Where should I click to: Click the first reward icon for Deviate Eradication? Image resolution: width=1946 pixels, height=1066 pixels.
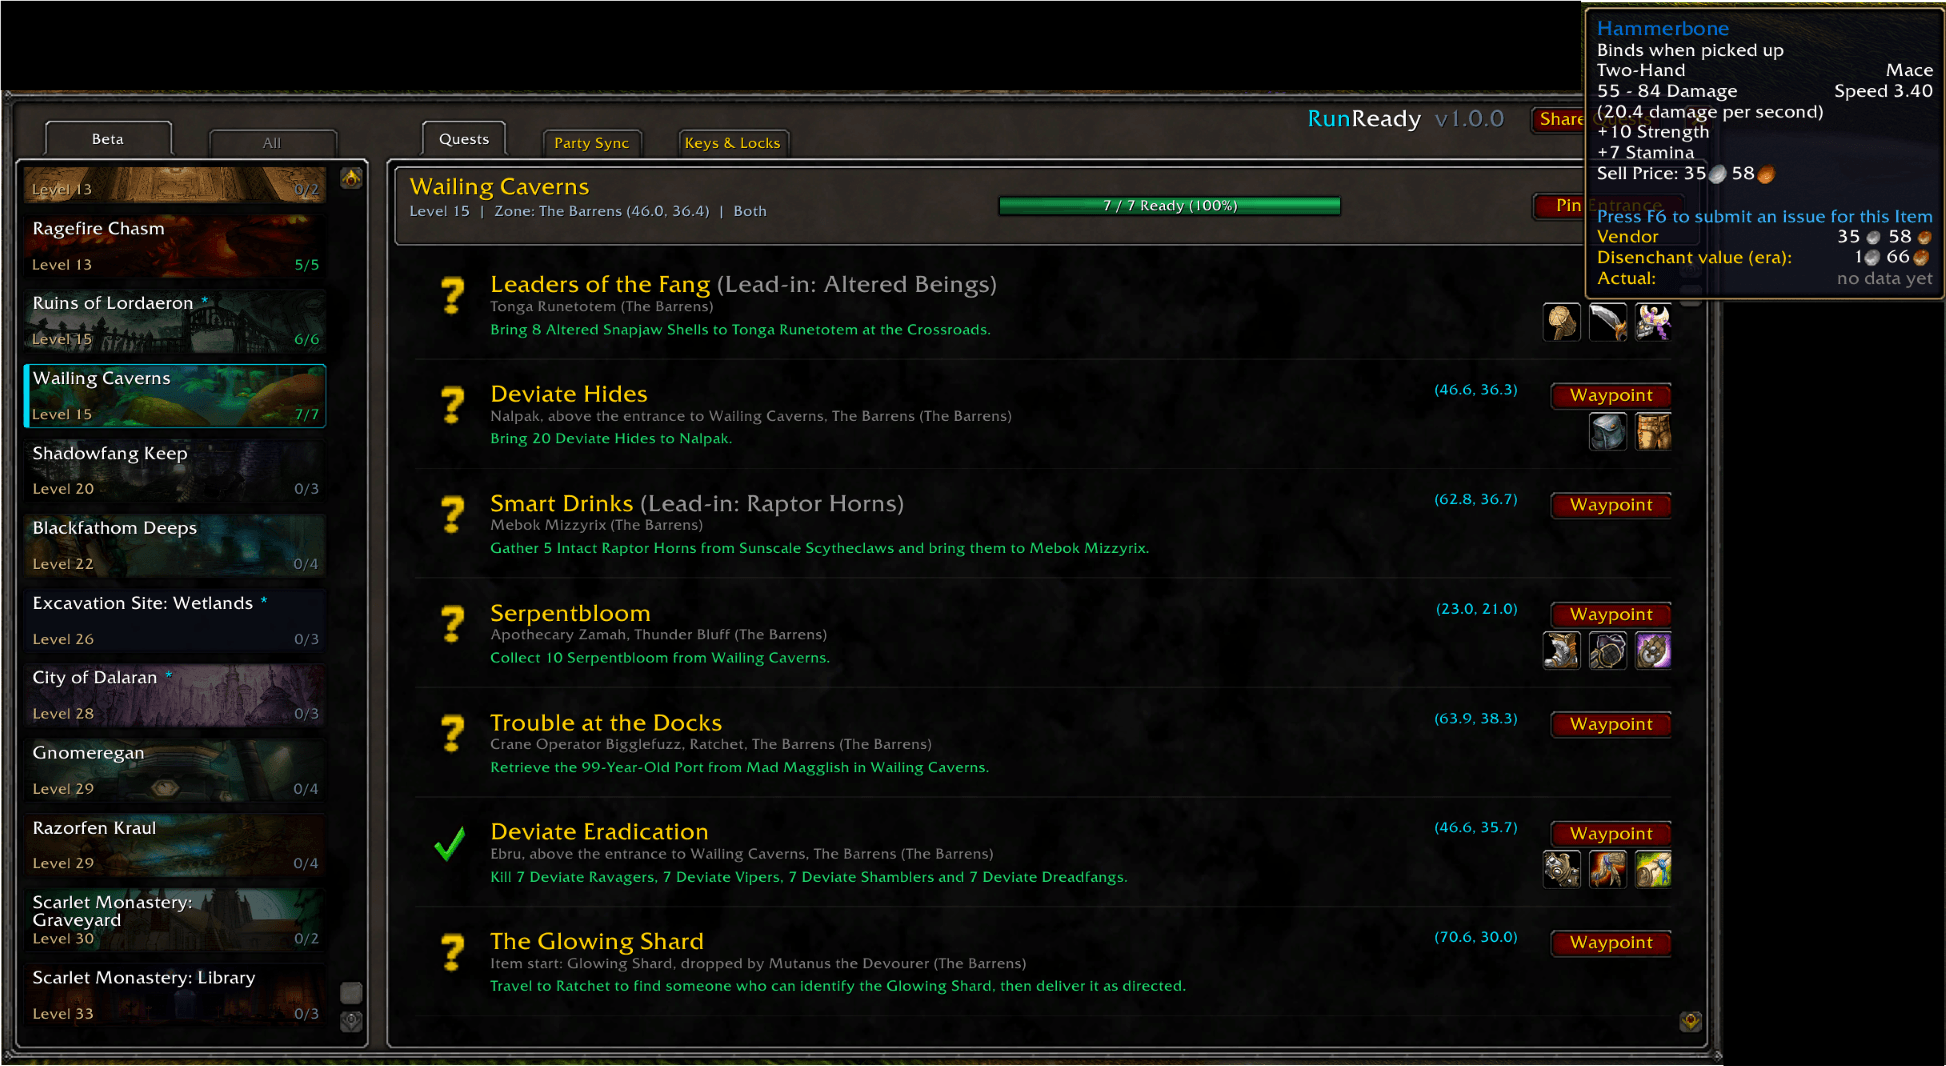(1562, 870)
